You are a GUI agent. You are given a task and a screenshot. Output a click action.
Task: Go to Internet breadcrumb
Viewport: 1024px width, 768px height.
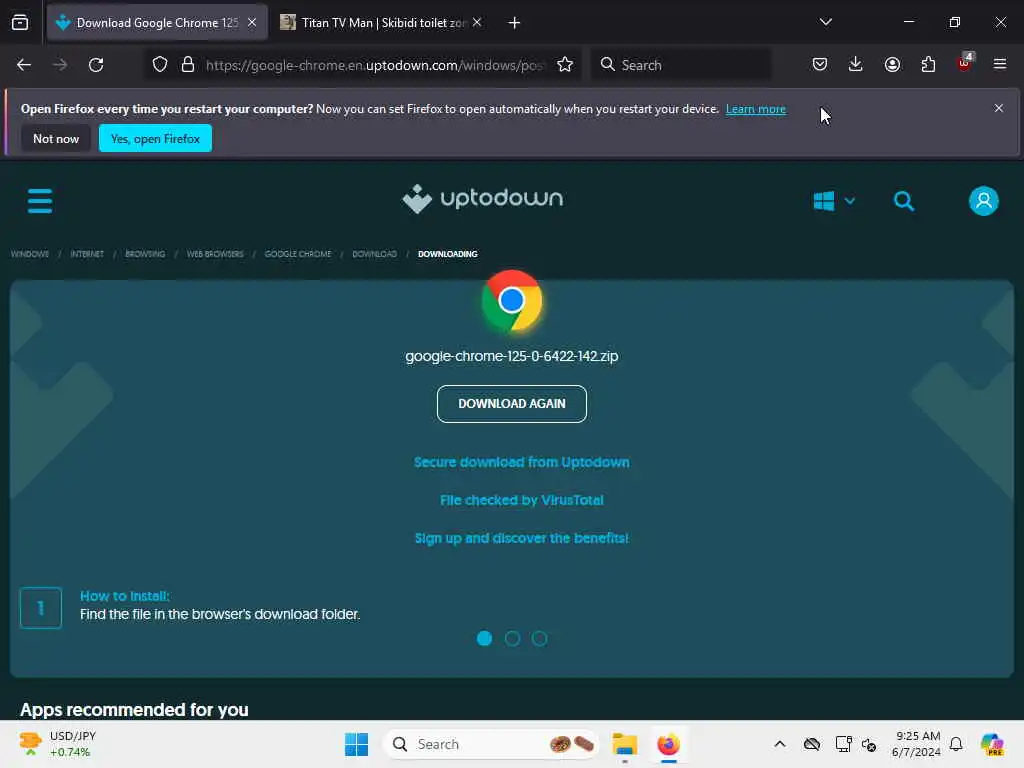click(87, 254)
